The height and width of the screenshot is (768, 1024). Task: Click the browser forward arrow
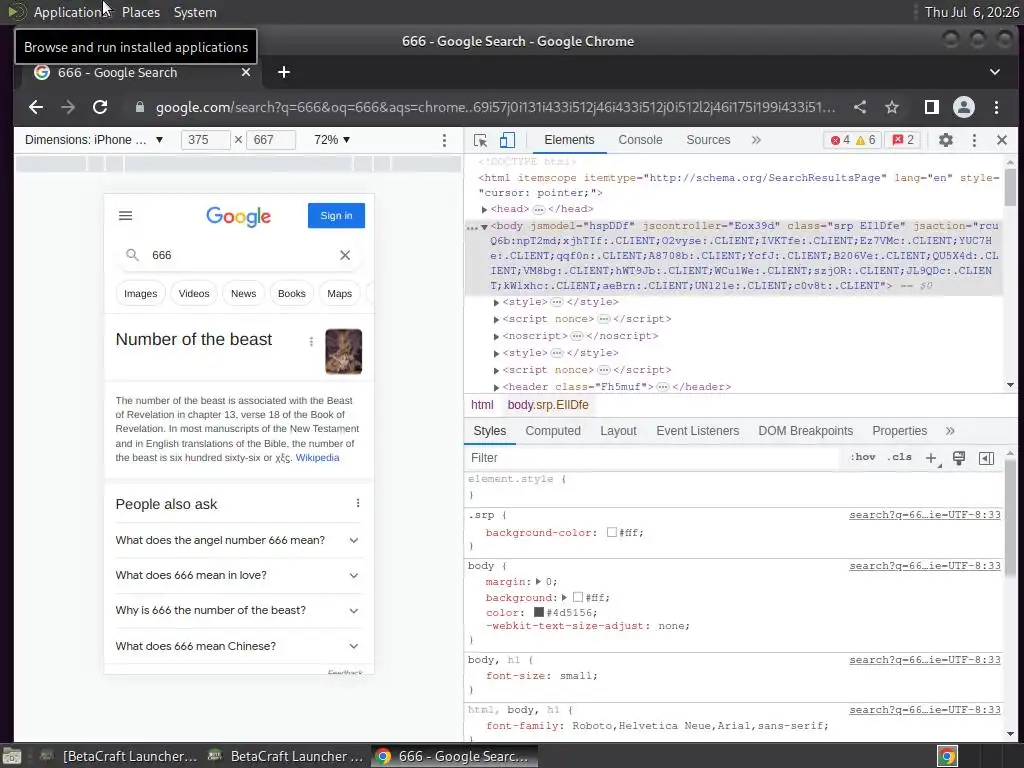68,107
